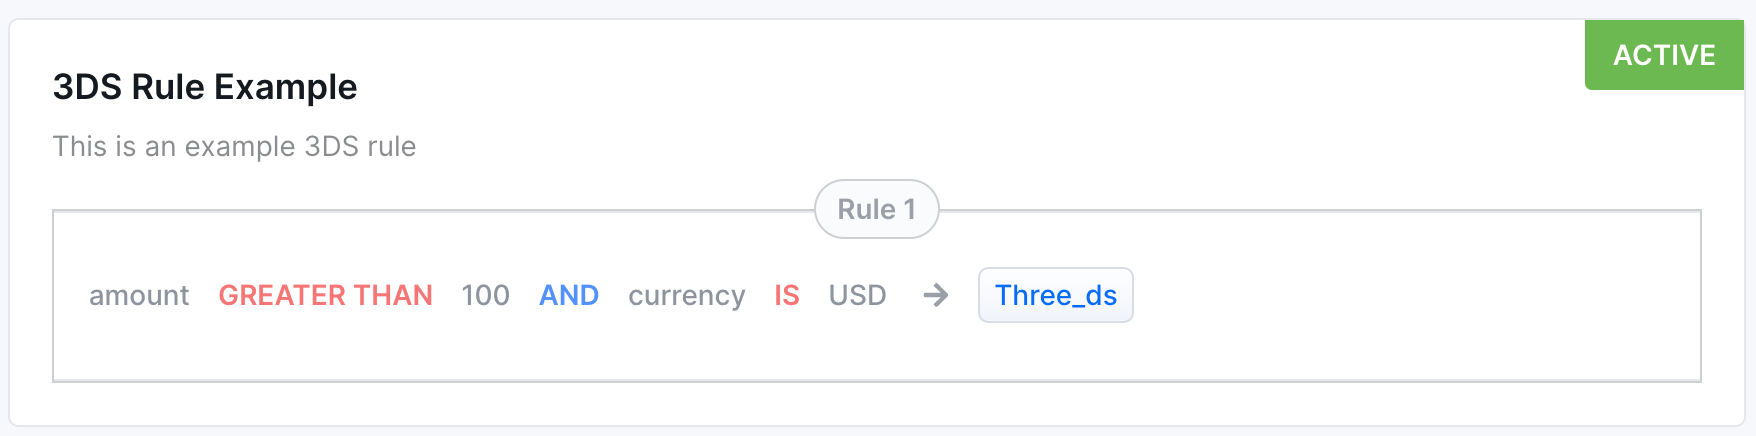Click the word THAN in the operator
This screenshot has height=436, width=1756.
click(393, 295)
